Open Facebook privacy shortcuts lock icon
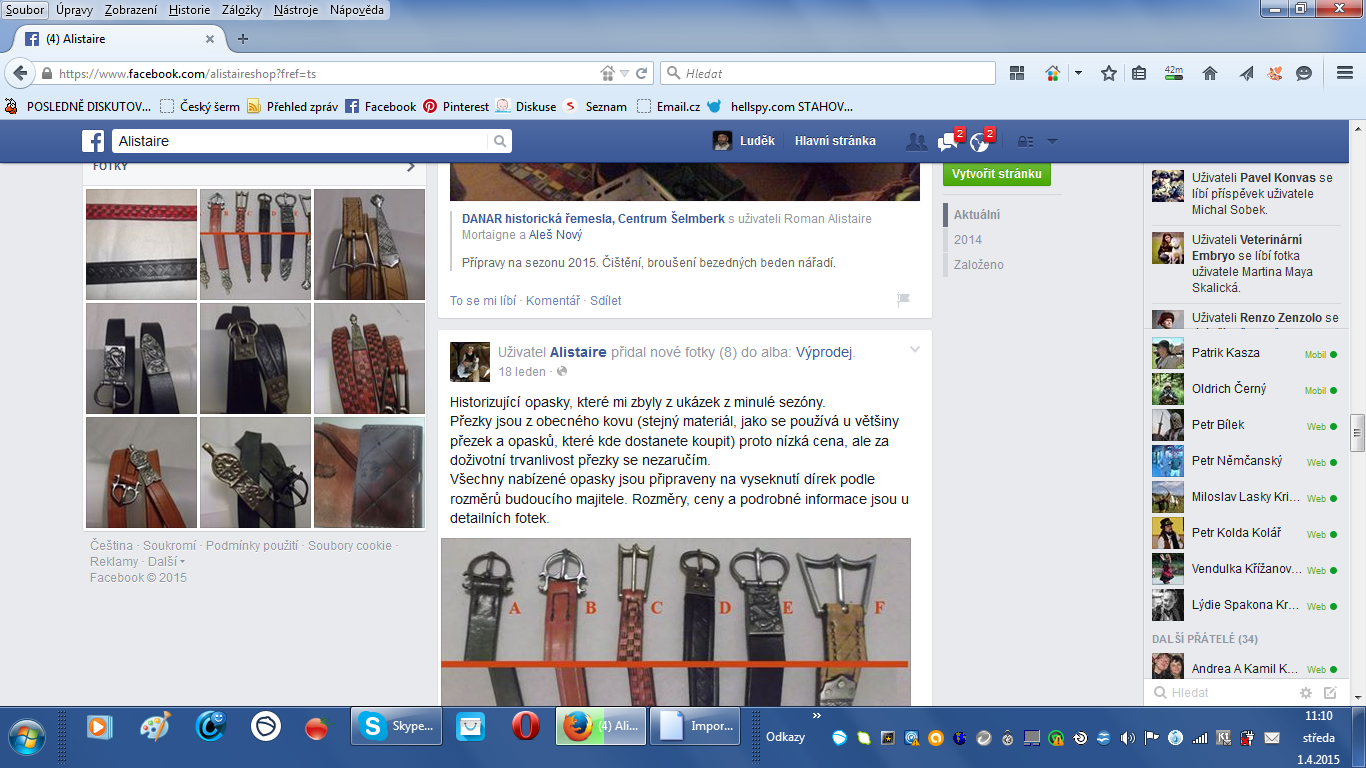The width and height of the screenshot is (1366, 768). [1025, 141]
